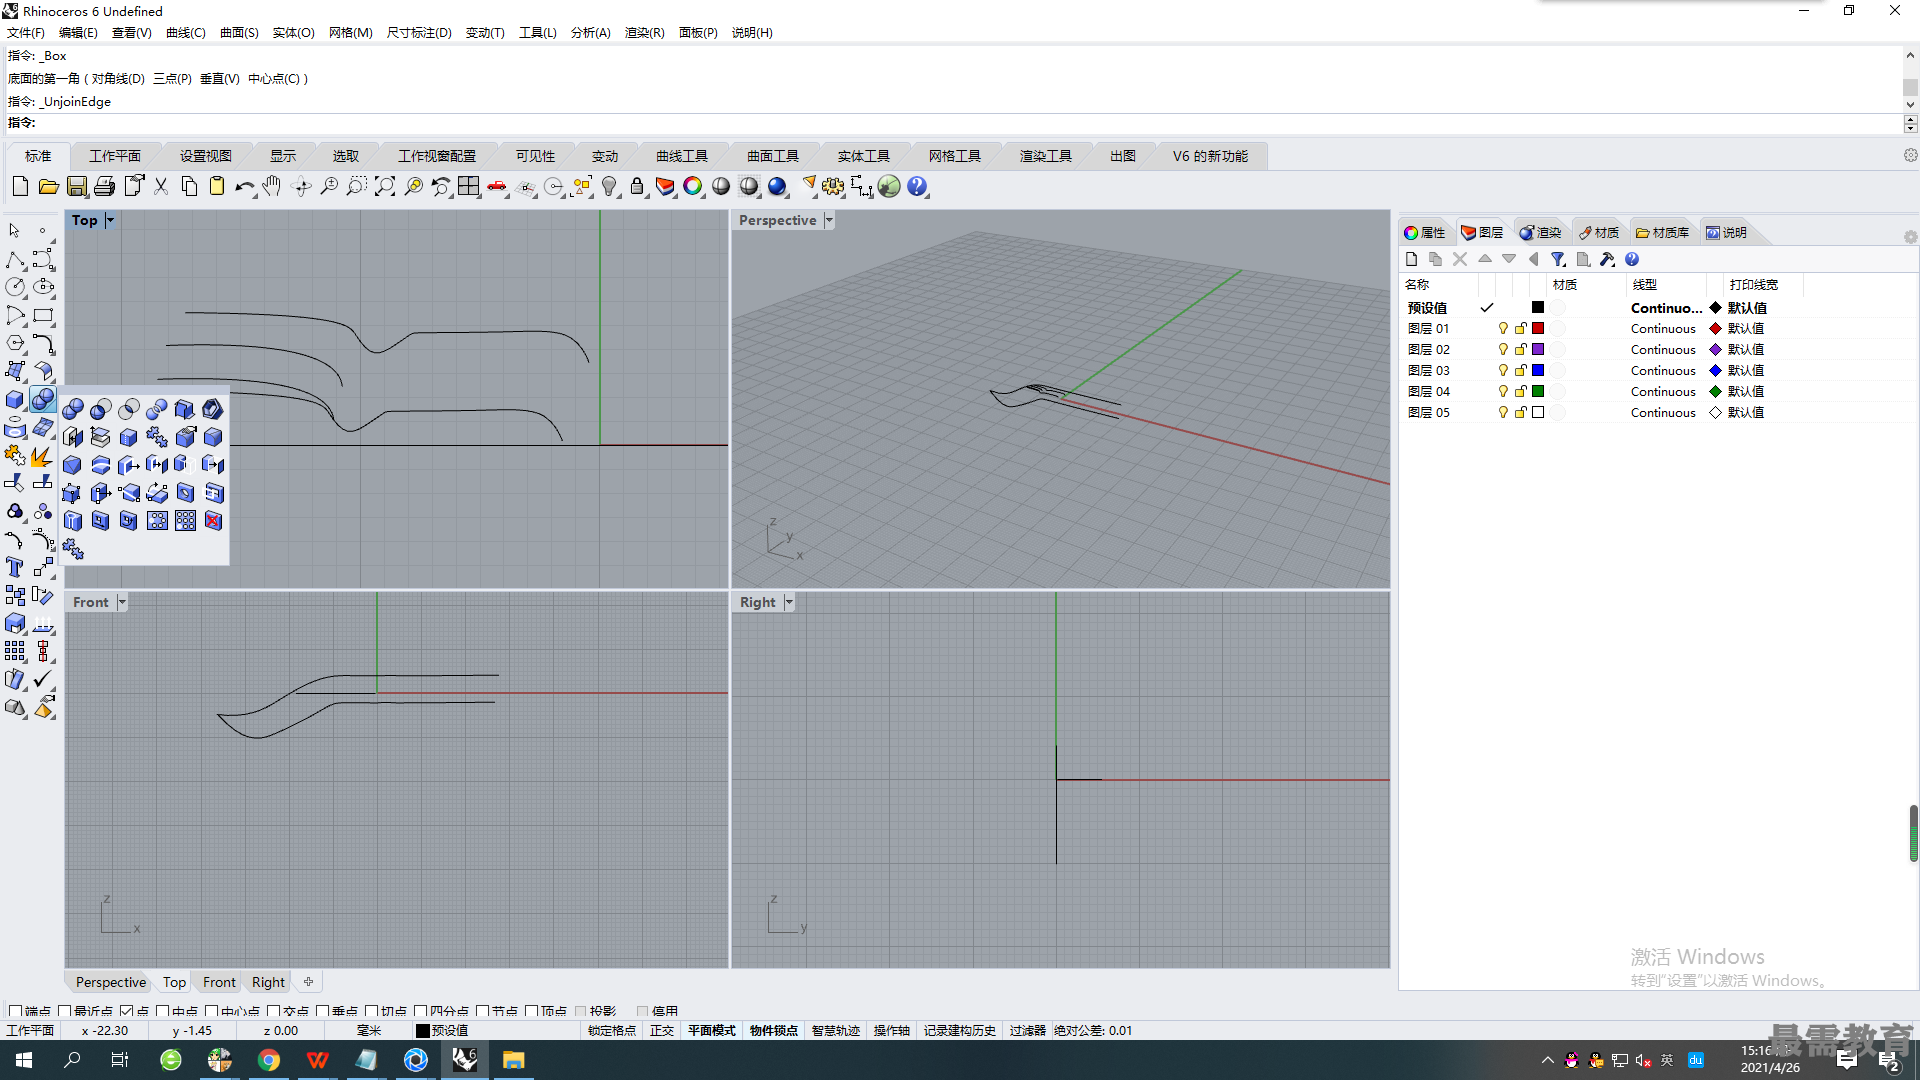Image resolution: width=1920 pixels, height=1080 pixels.
Task: Click the Zoom Extents icon
Action: coord(385,187)
